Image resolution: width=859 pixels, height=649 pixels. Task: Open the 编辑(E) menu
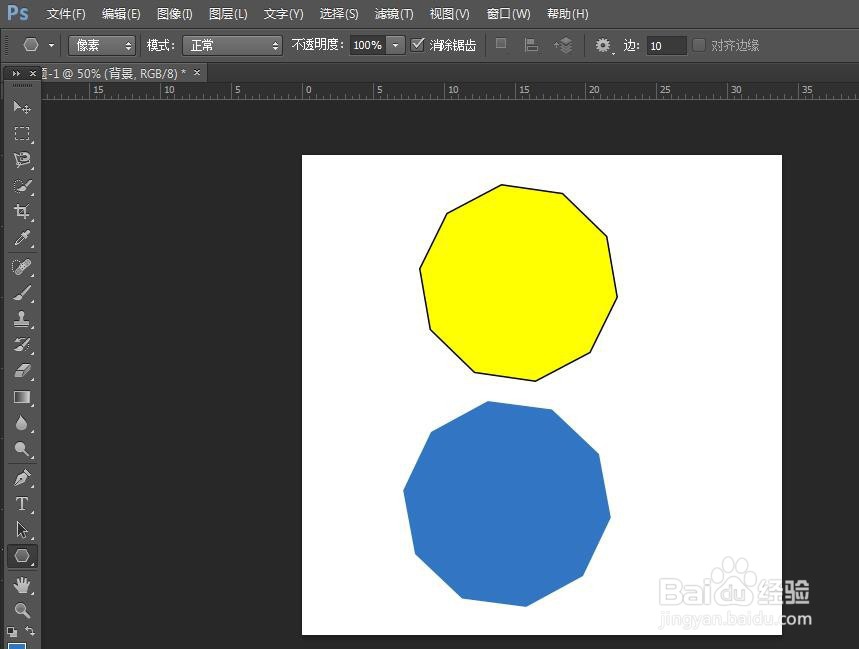pyautogui.click(x=121, y=14)
